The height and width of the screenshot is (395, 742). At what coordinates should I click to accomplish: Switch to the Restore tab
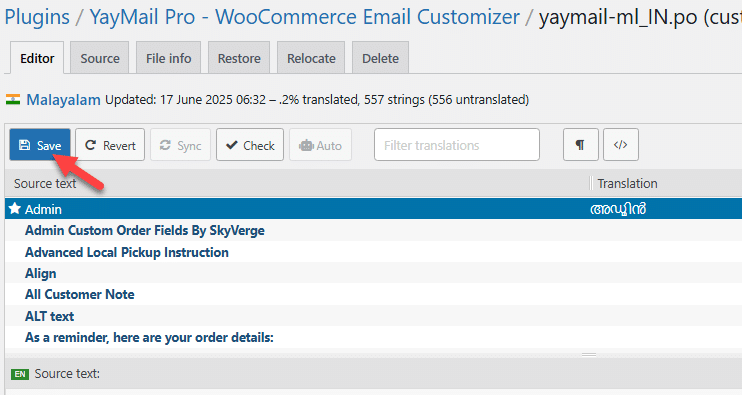coord(239,58)
